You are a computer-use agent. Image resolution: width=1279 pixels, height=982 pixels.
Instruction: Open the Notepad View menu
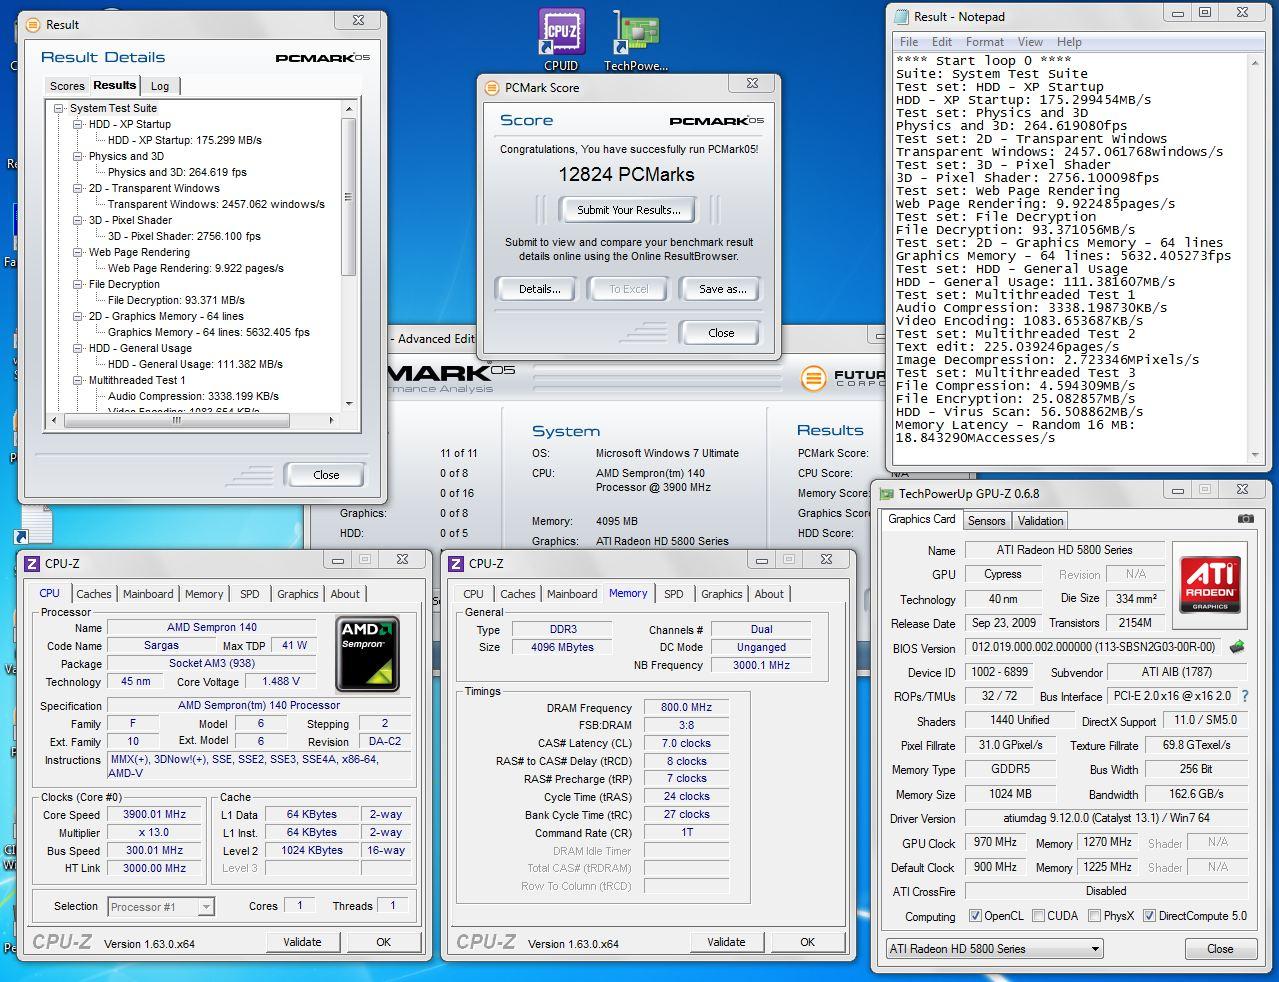click(x=1030, y=42)
